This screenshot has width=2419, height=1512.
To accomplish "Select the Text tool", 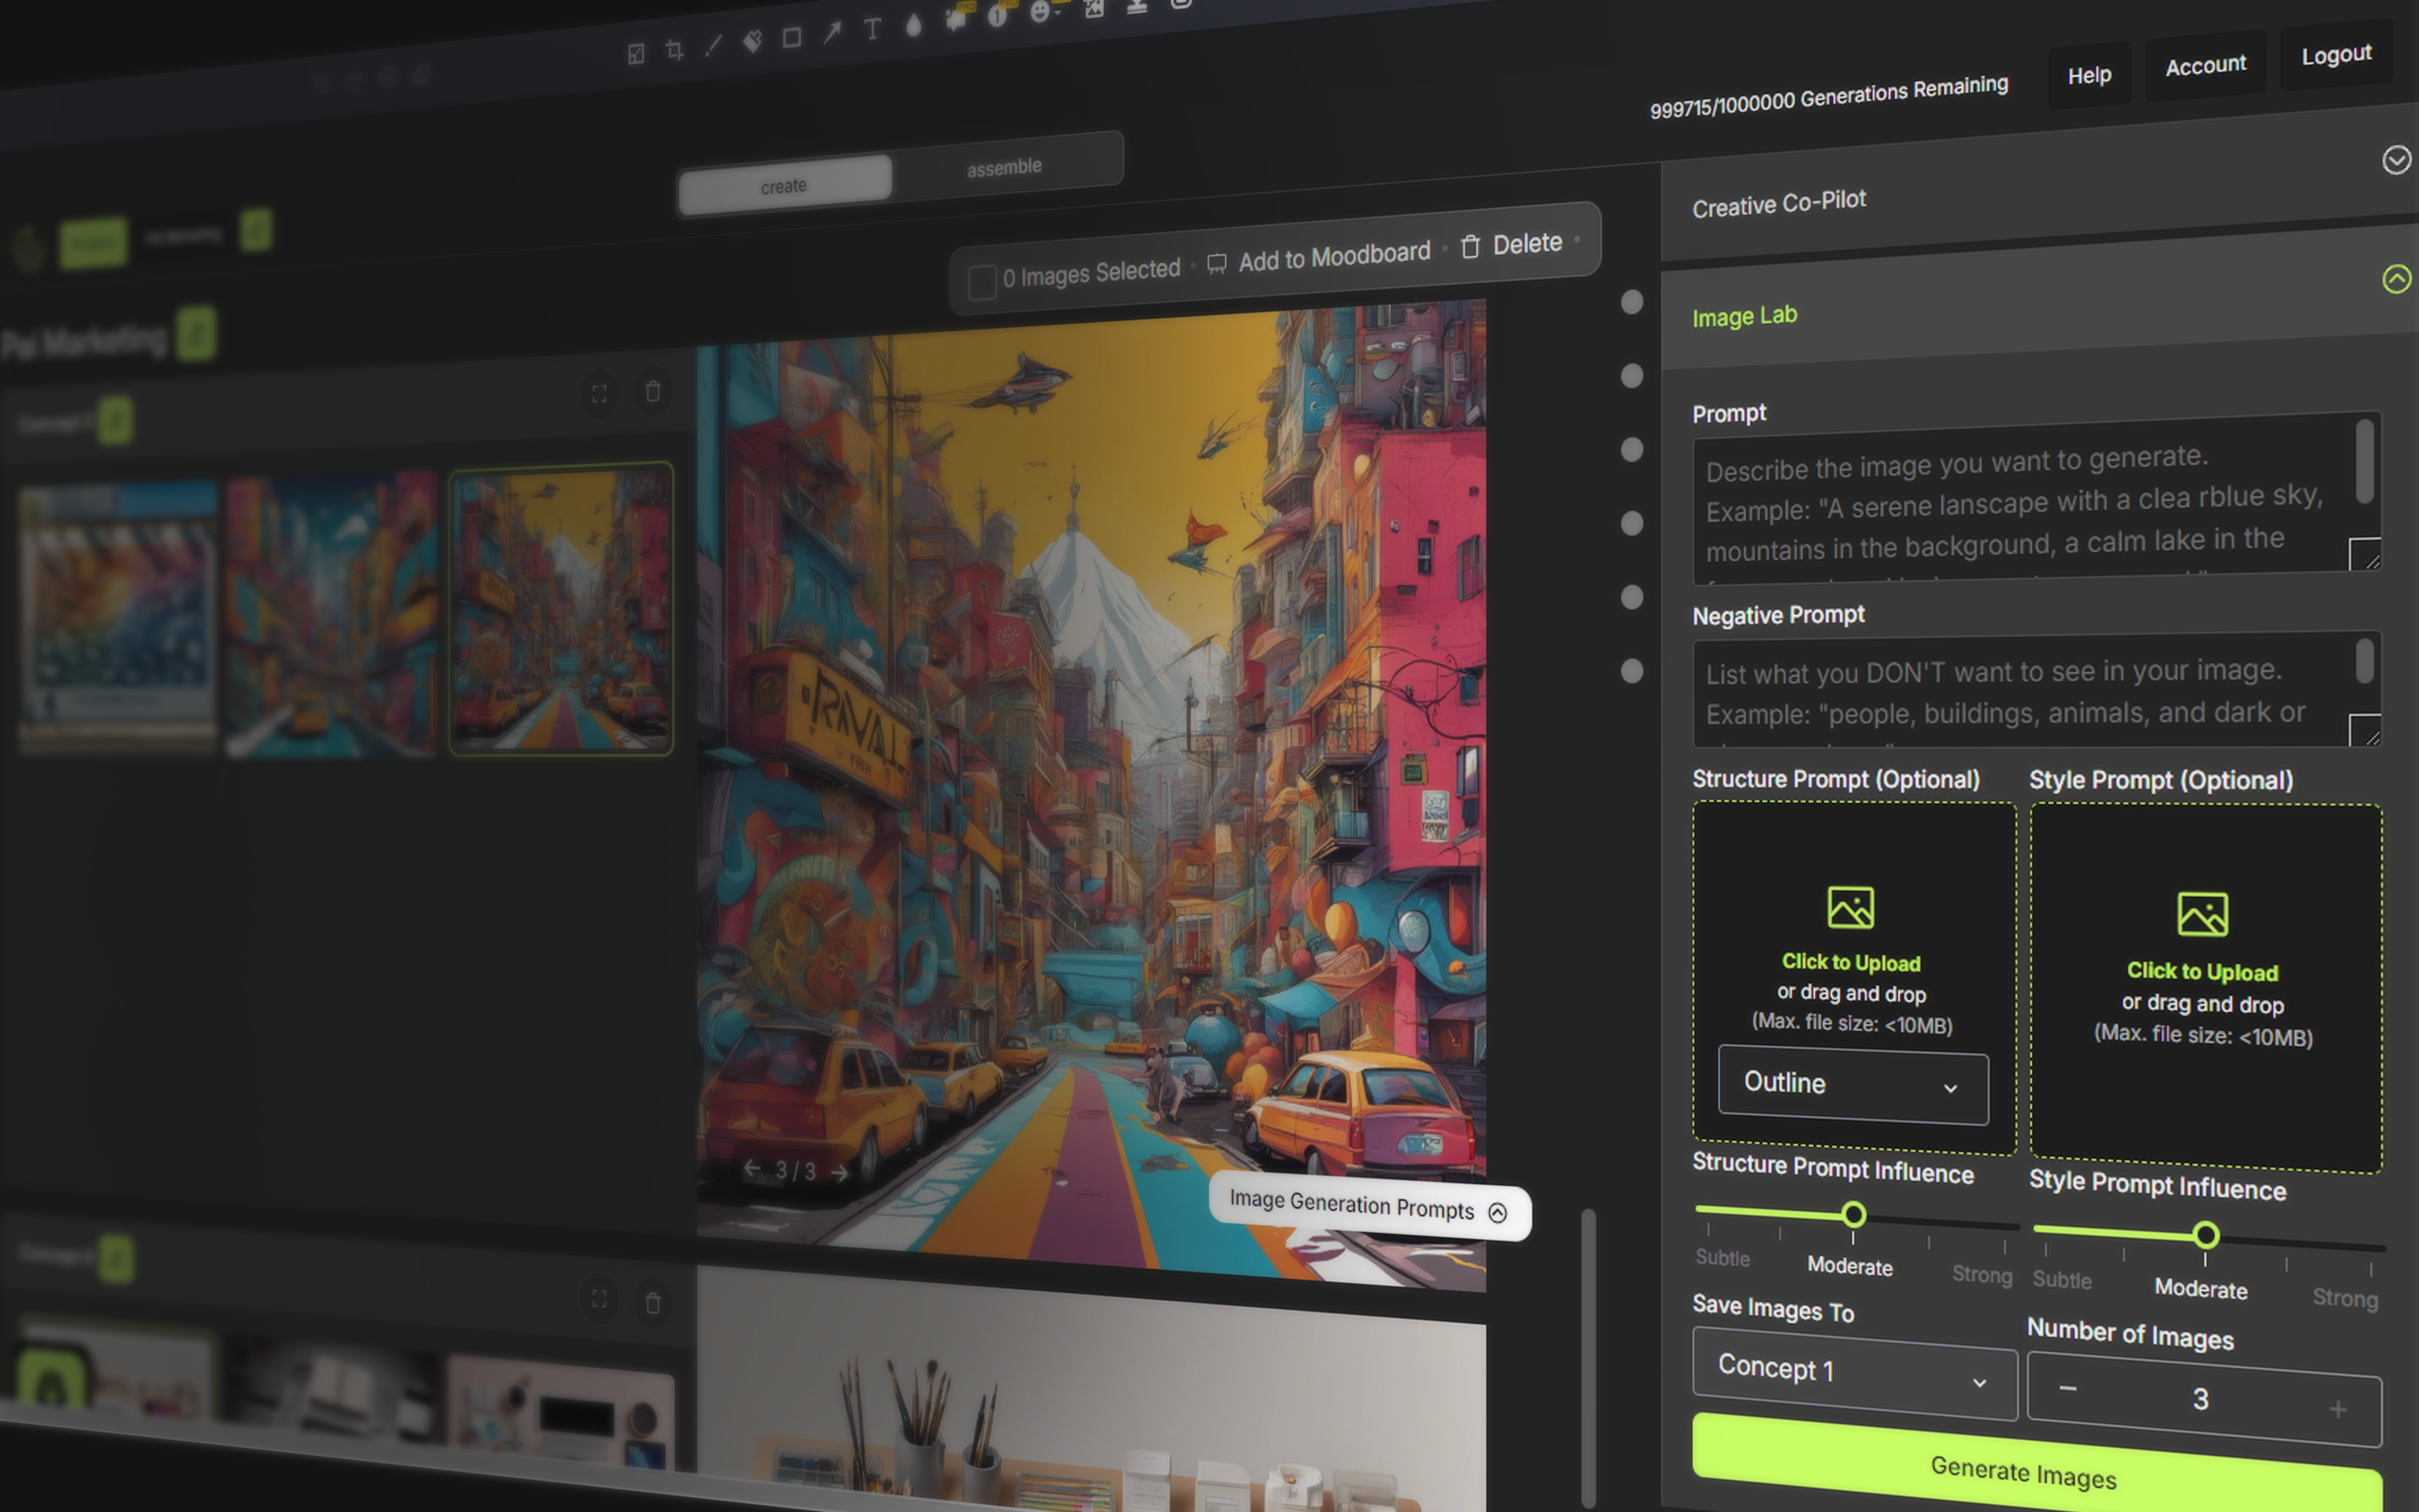I will click(872, 29).
